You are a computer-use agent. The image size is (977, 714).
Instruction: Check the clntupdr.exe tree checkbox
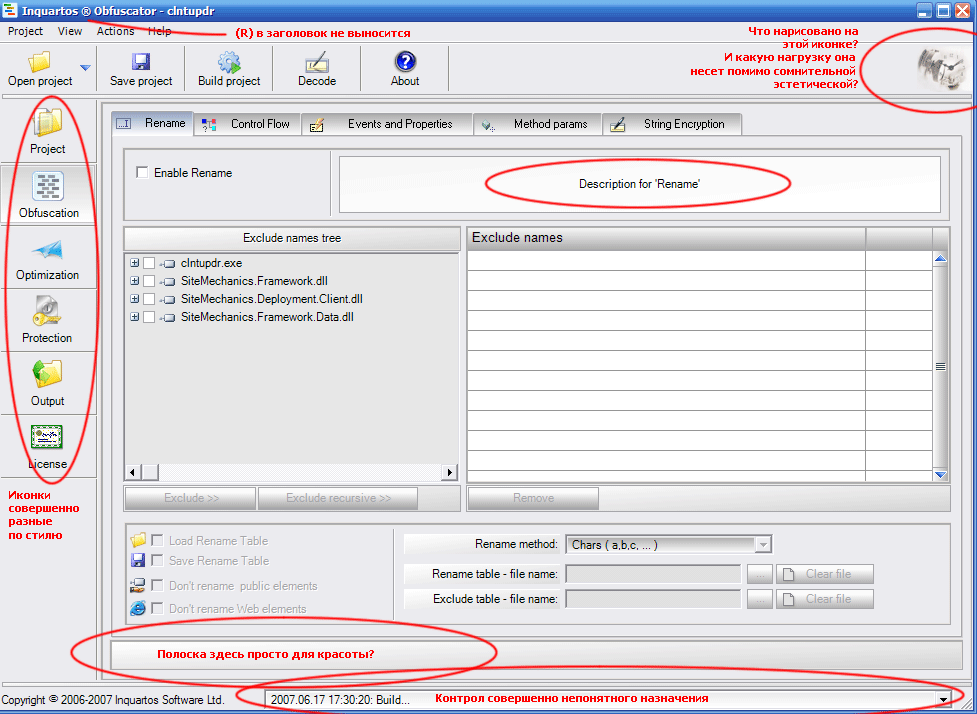pos(149,263)
